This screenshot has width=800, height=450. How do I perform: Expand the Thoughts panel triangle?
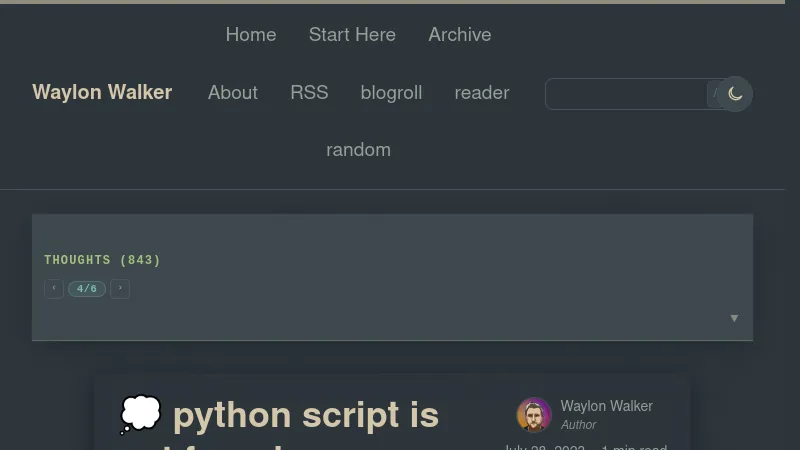[x=734, y=318]
